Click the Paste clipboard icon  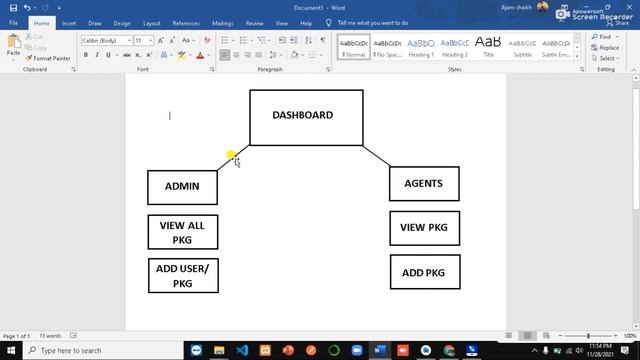click(13, 41)
